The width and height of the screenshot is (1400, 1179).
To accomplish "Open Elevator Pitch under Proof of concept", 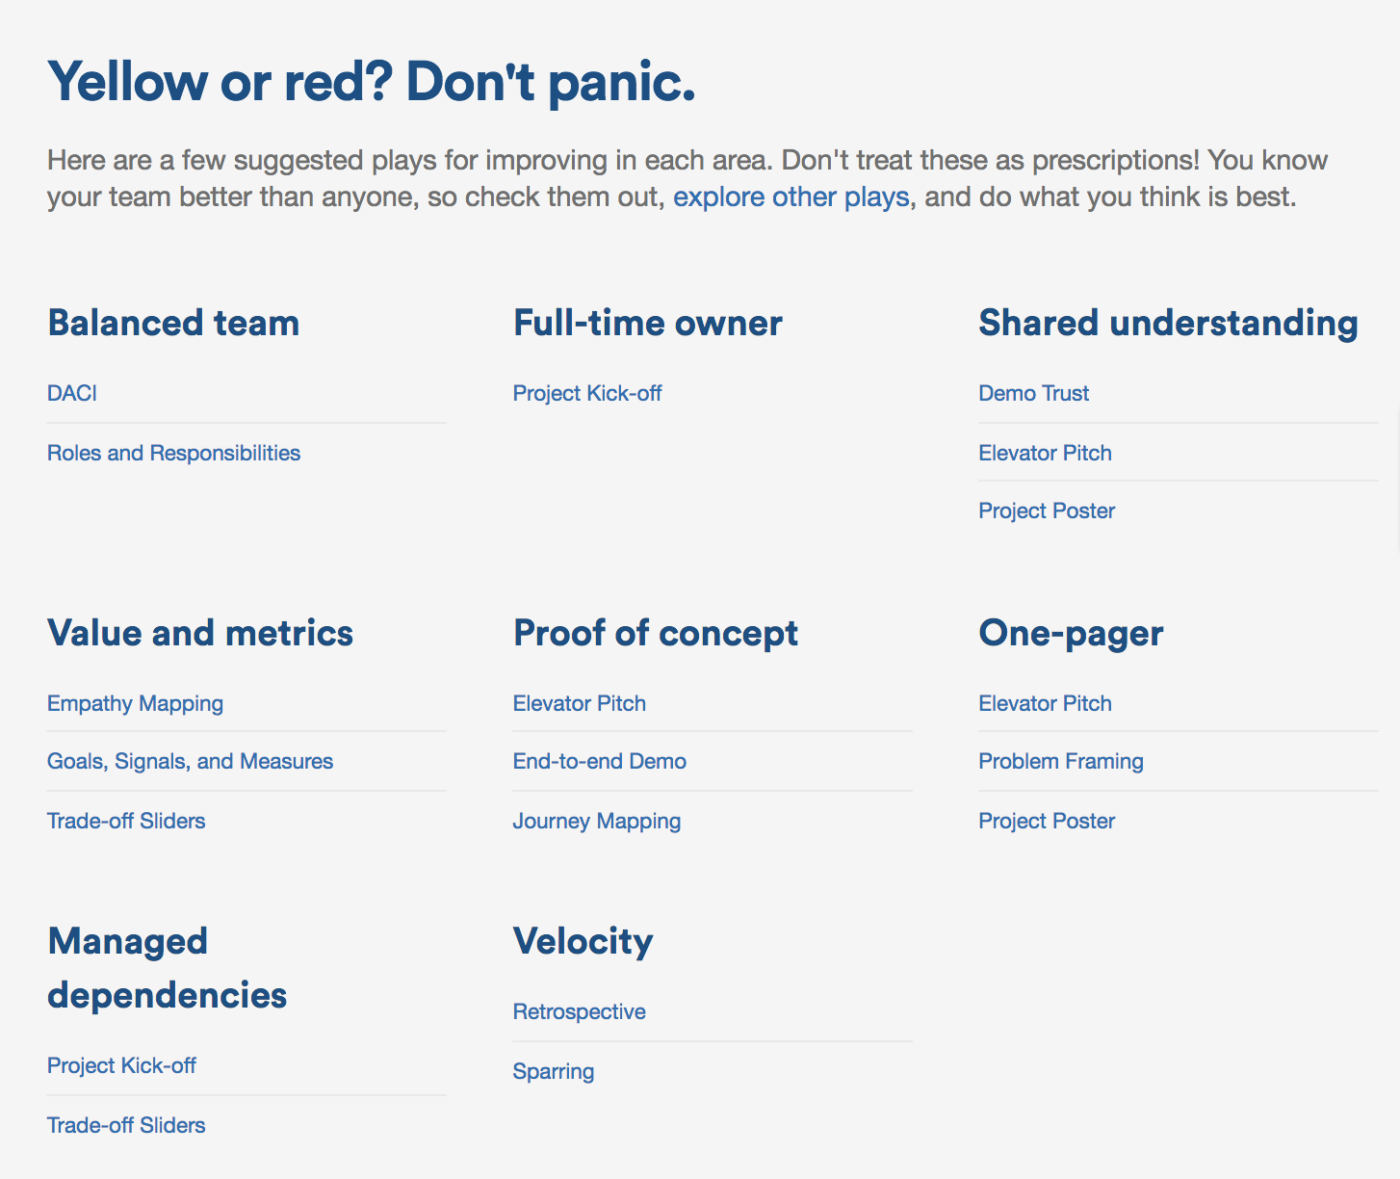I will click(x=579, y=703).
